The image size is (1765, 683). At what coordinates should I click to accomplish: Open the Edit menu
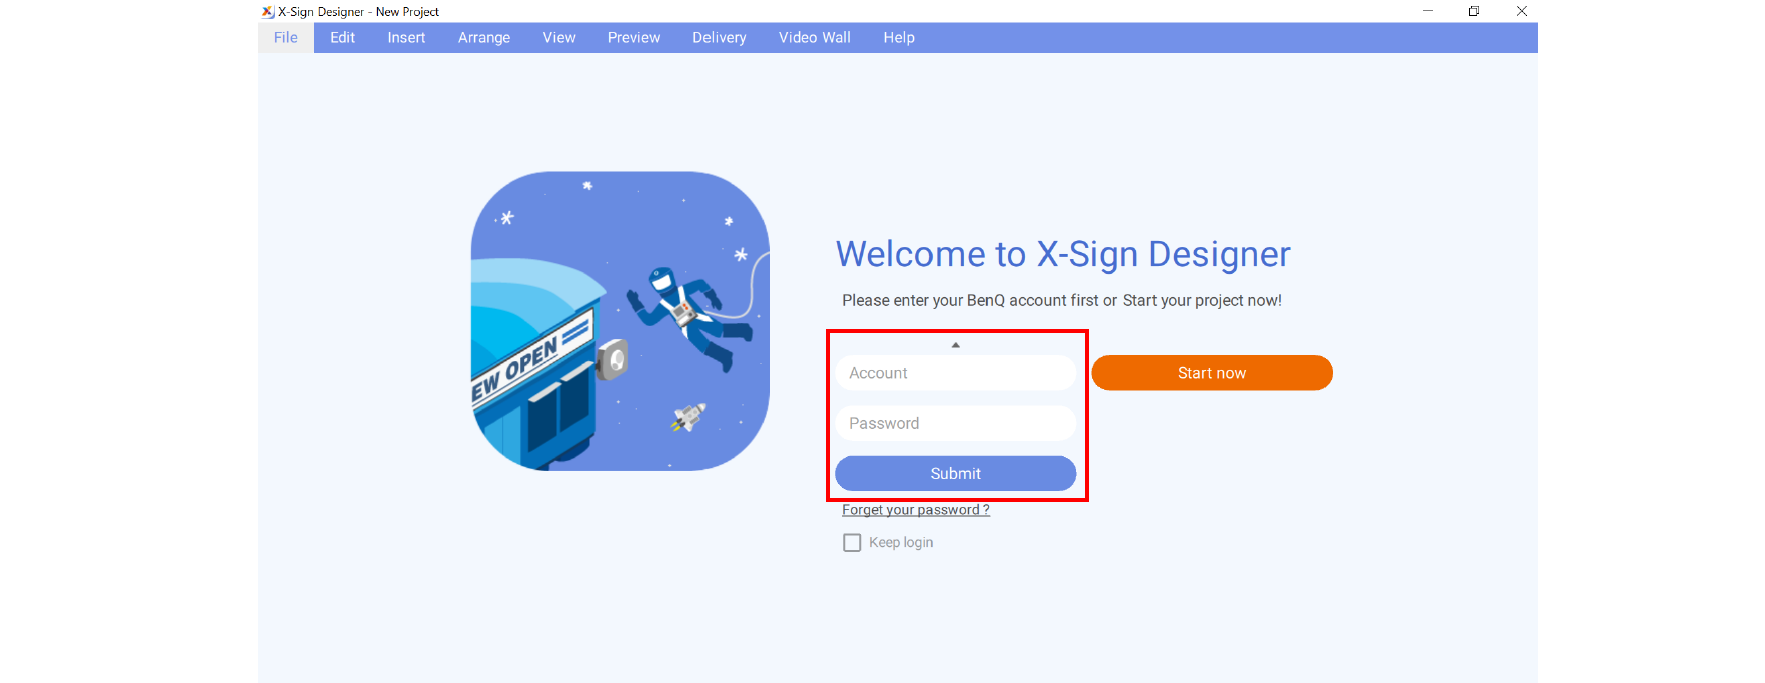pyautogui.click(x=342, y=38)
